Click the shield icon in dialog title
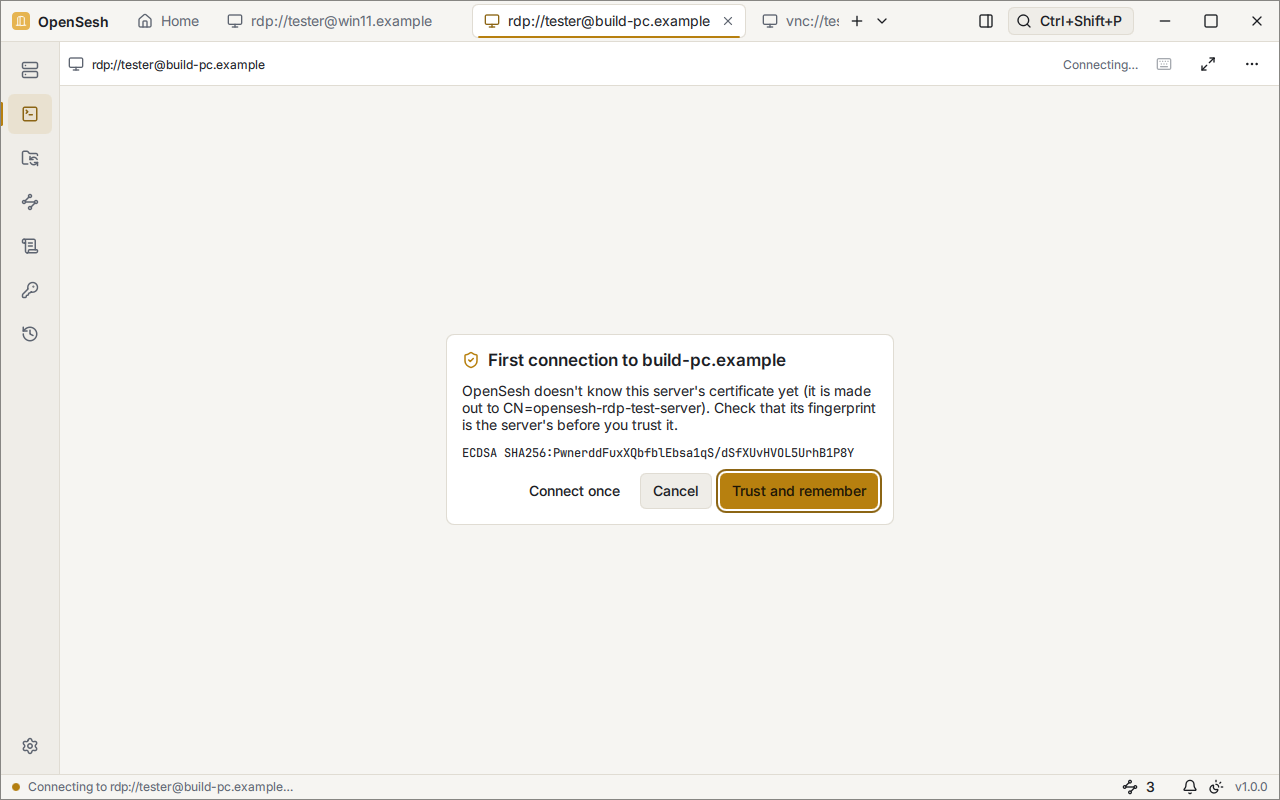The height and width of the screenshot is (800, 1280). click(471, 360)
